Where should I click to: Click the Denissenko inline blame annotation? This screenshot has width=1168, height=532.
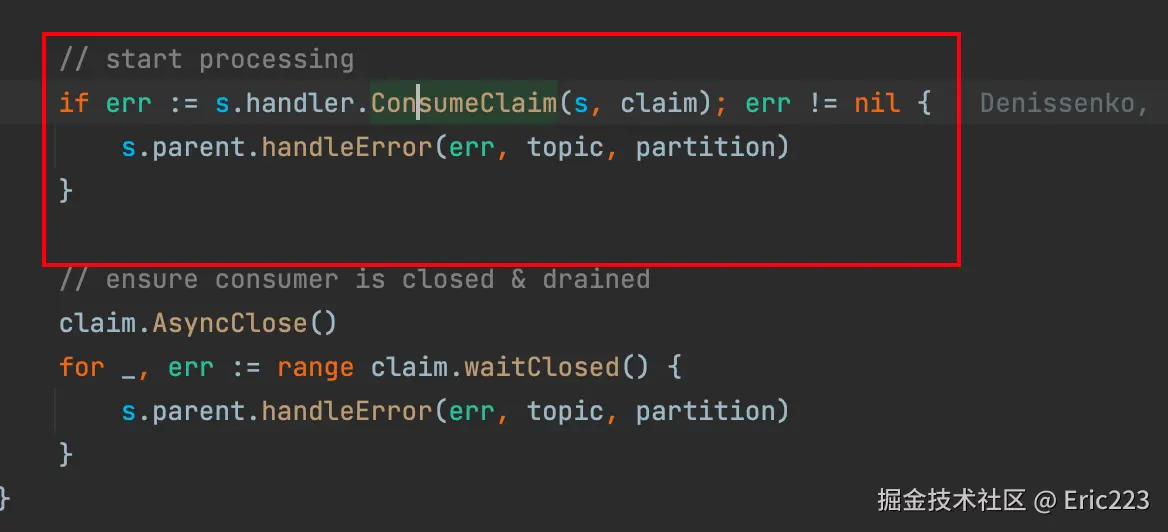[x=1065, y=103]
